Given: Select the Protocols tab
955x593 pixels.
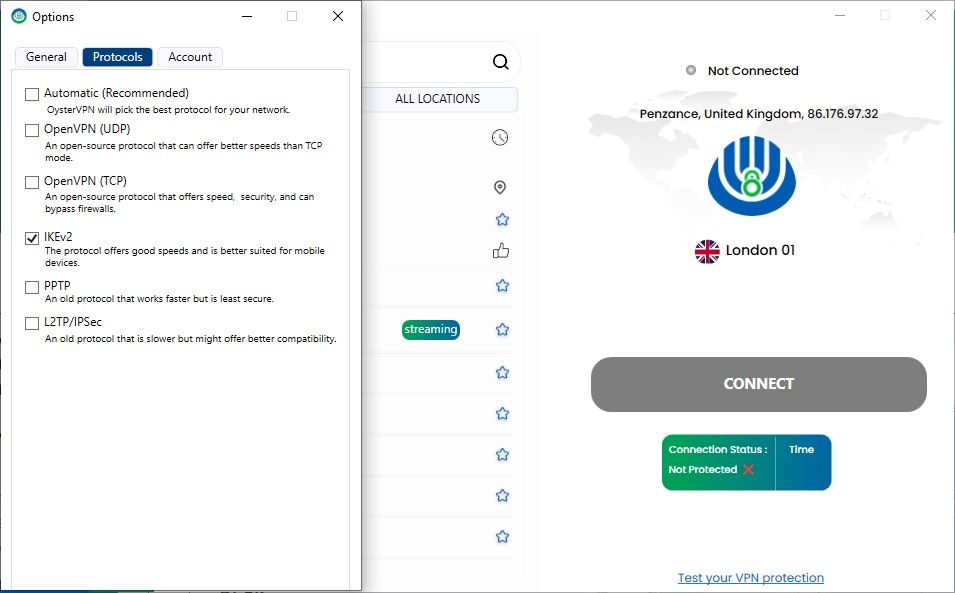Looking at the screenshot, I should 118,57.
